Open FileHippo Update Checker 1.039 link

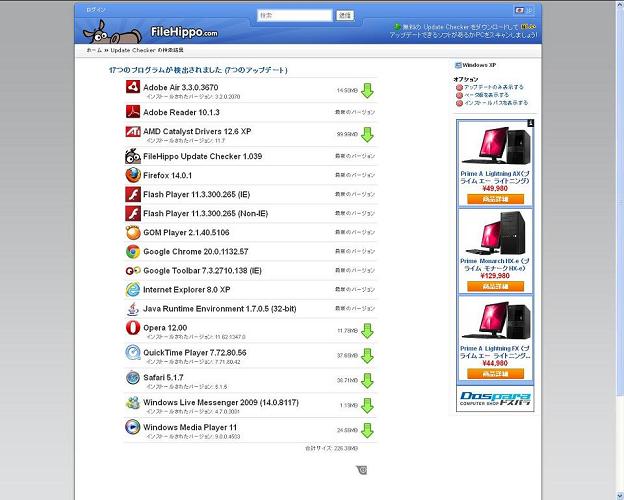(x=203, y=156)
